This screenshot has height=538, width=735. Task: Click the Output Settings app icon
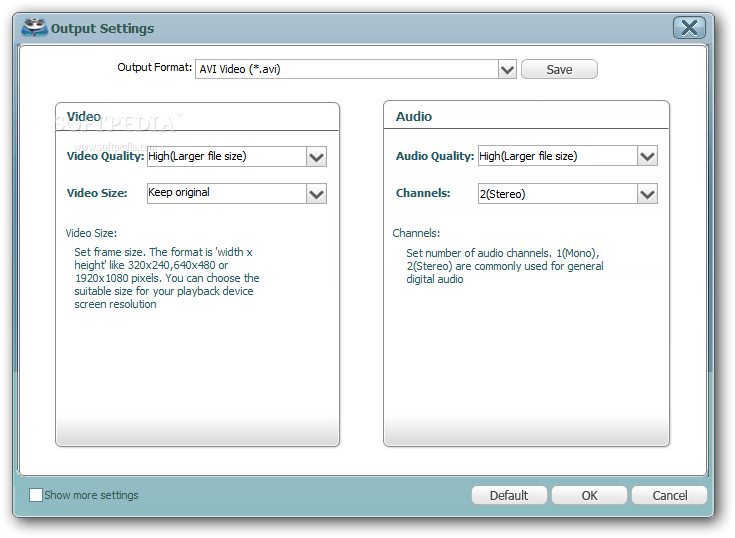pos(34,28)
